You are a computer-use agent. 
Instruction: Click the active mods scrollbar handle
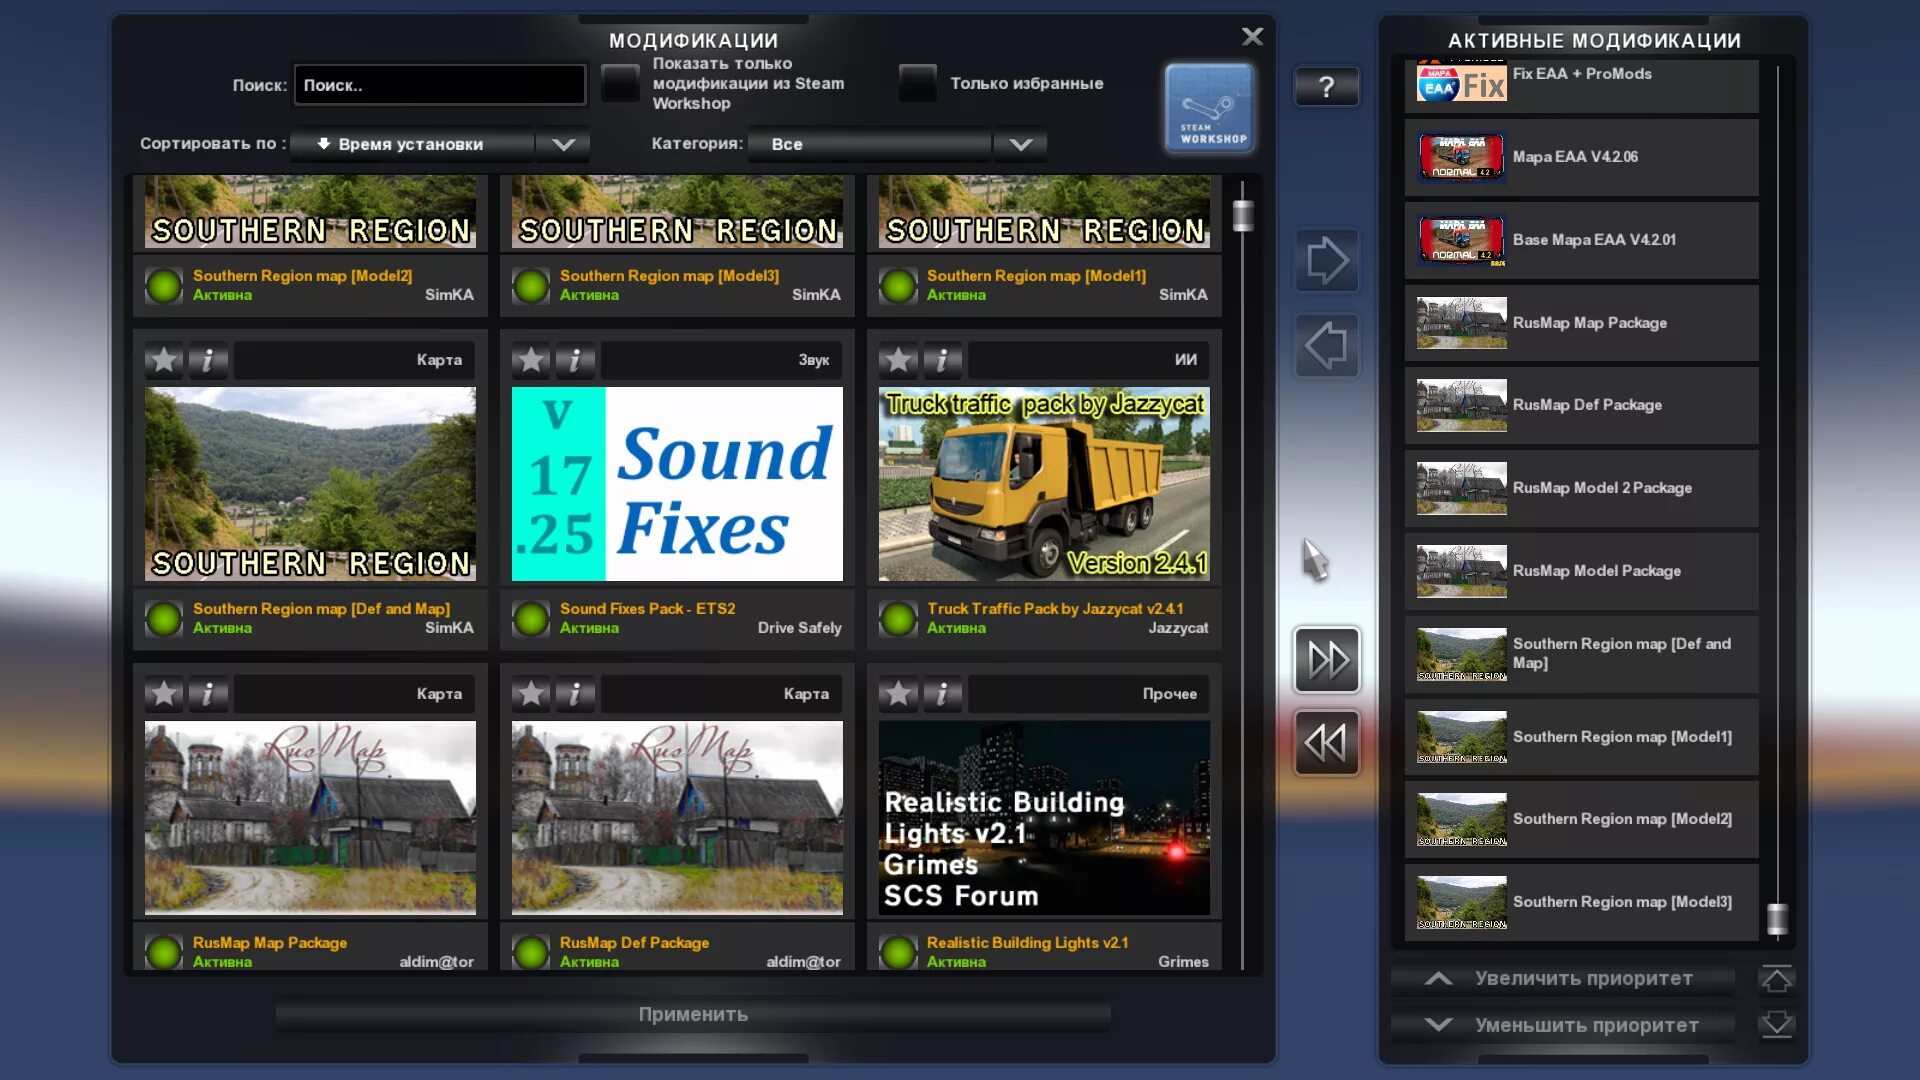(1777, 919)
